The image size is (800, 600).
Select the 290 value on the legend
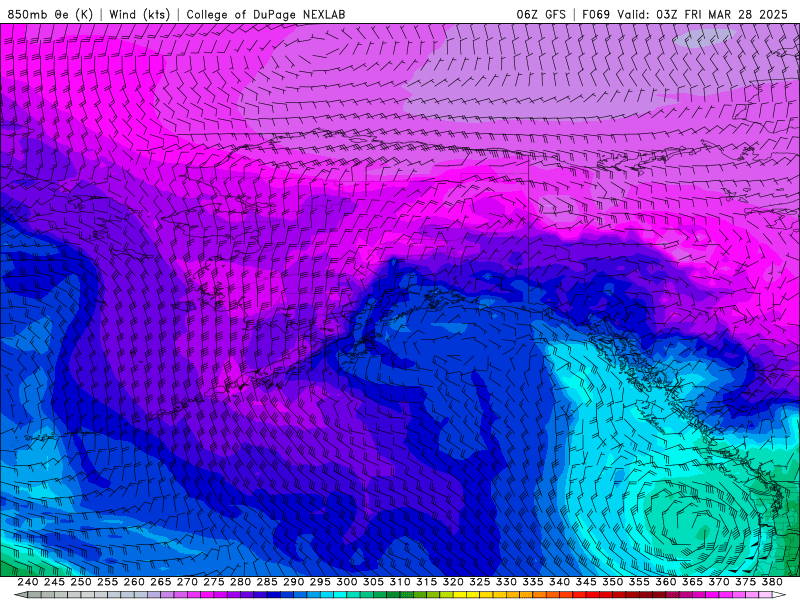[293, 582]
